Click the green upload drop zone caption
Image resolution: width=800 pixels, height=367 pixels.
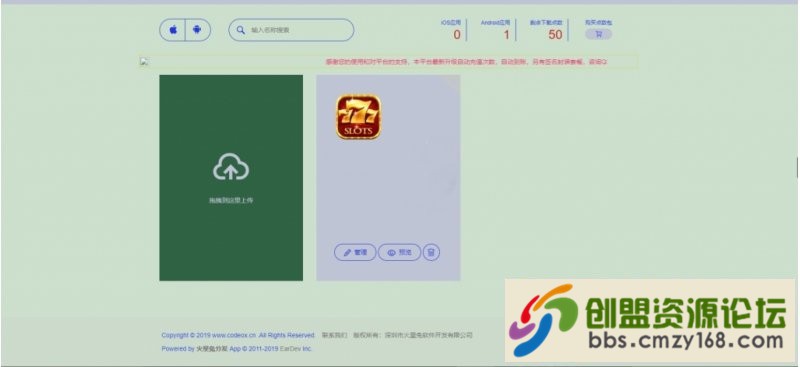231,201
